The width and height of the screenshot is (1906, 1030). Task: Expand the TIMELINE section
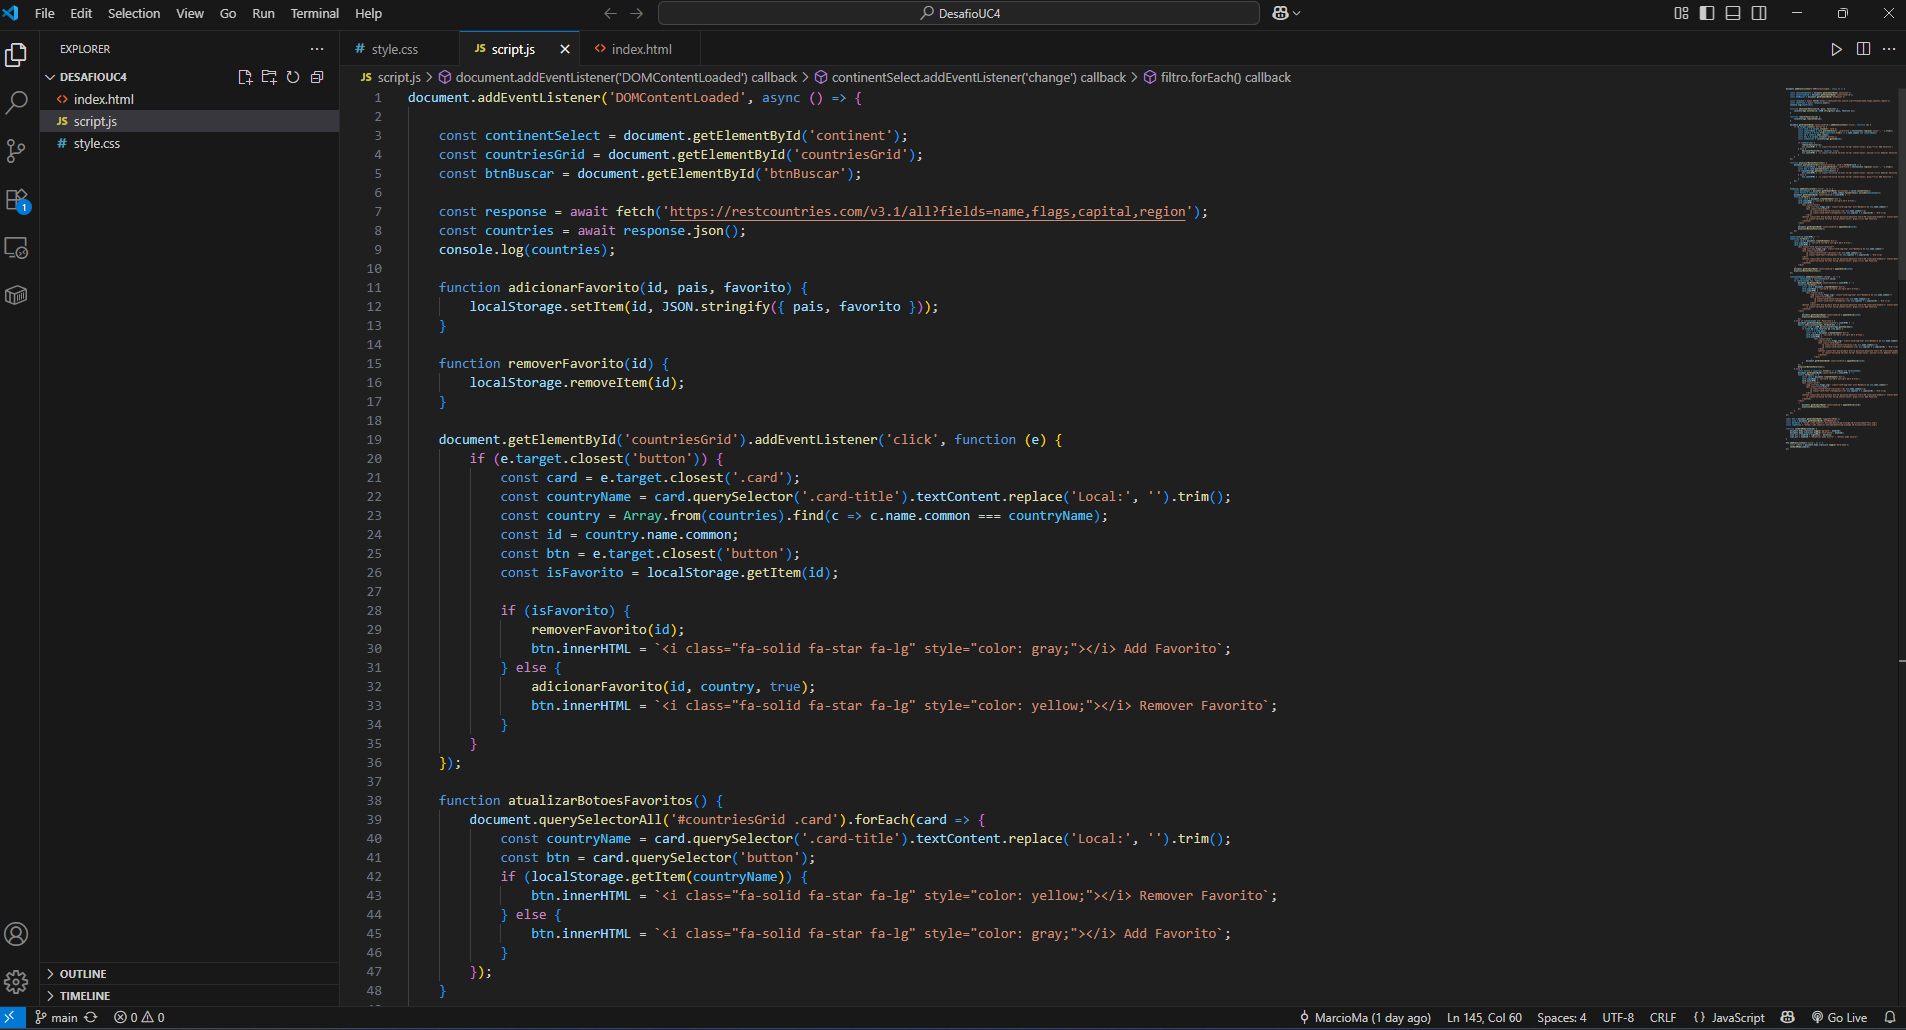coord(85,996)
